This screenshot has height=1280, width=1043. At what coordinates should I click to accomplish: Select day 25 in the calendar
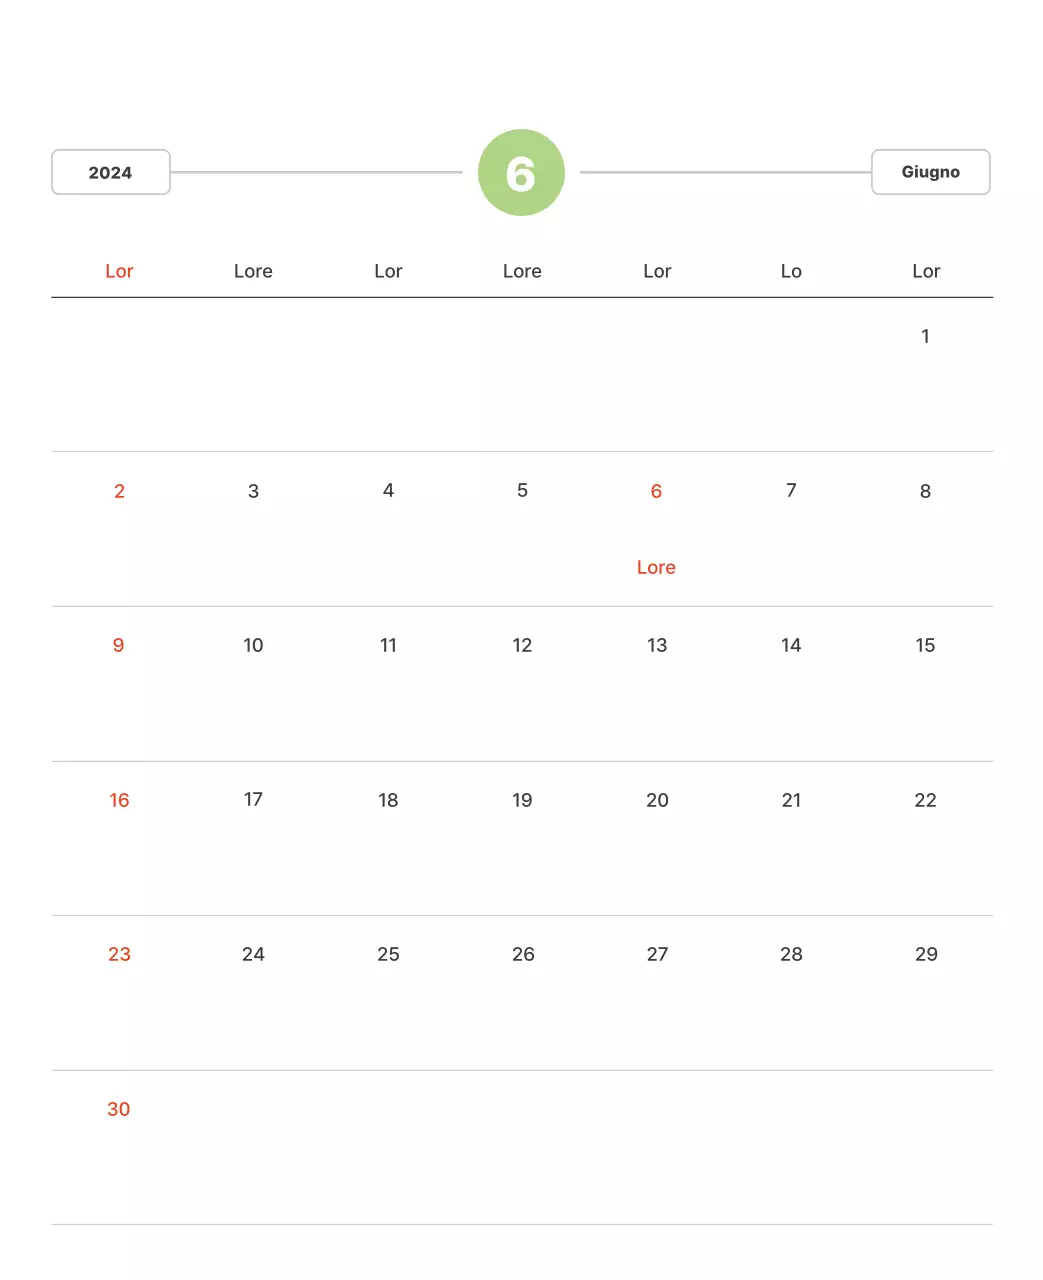click(388, 954)
